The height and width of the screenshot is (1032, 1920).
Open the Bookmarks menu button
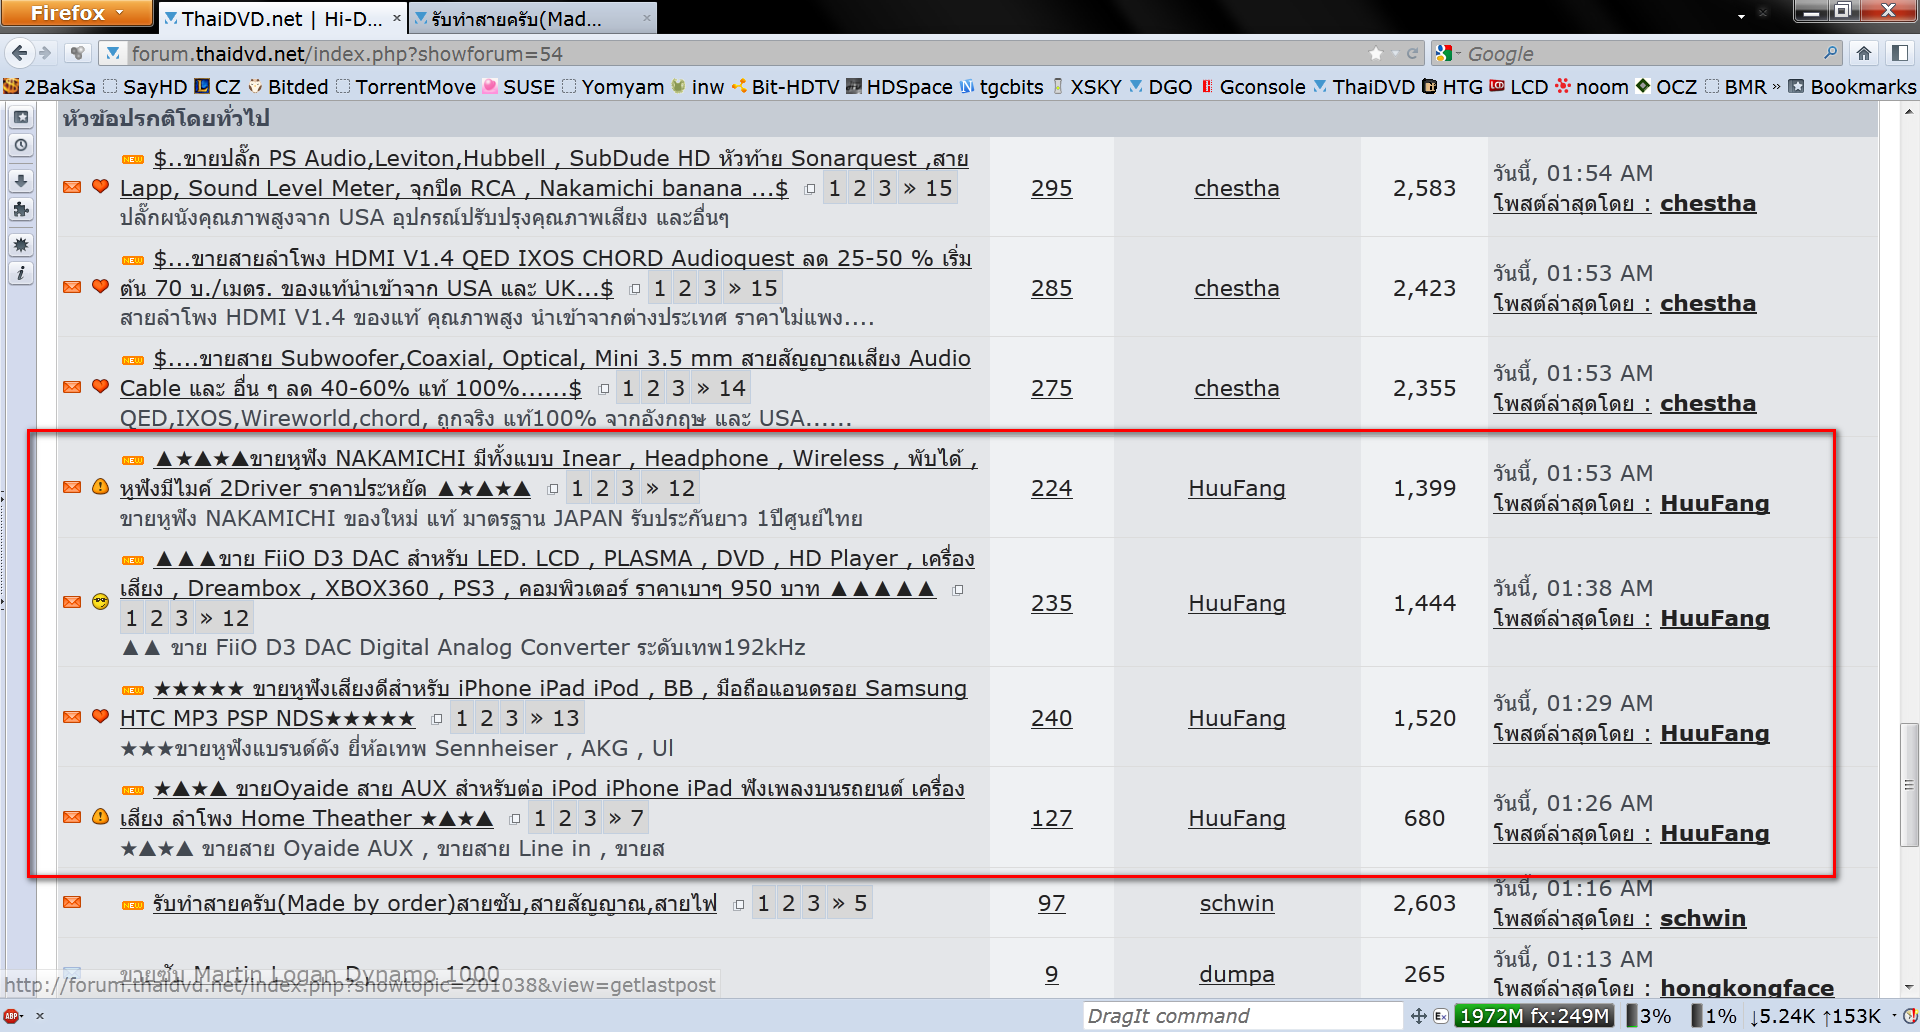[x=1852, y=87]
